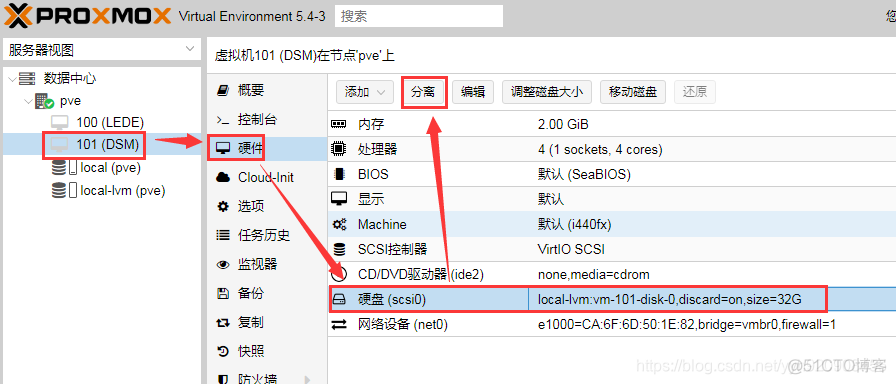Image resolution: width=896 pixels, height=384 pixels.
Task: Click the e1000=CA:6F:6D:50:1E:82 network value
Action: 687,325
